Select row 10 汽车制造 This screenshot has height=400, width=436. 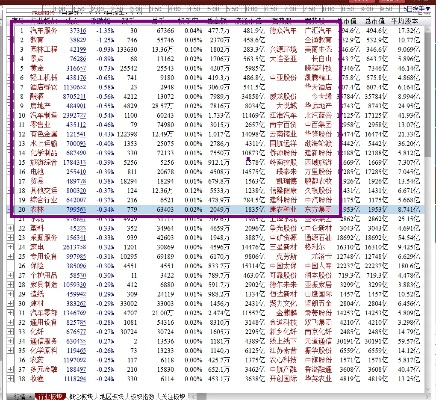215,115
